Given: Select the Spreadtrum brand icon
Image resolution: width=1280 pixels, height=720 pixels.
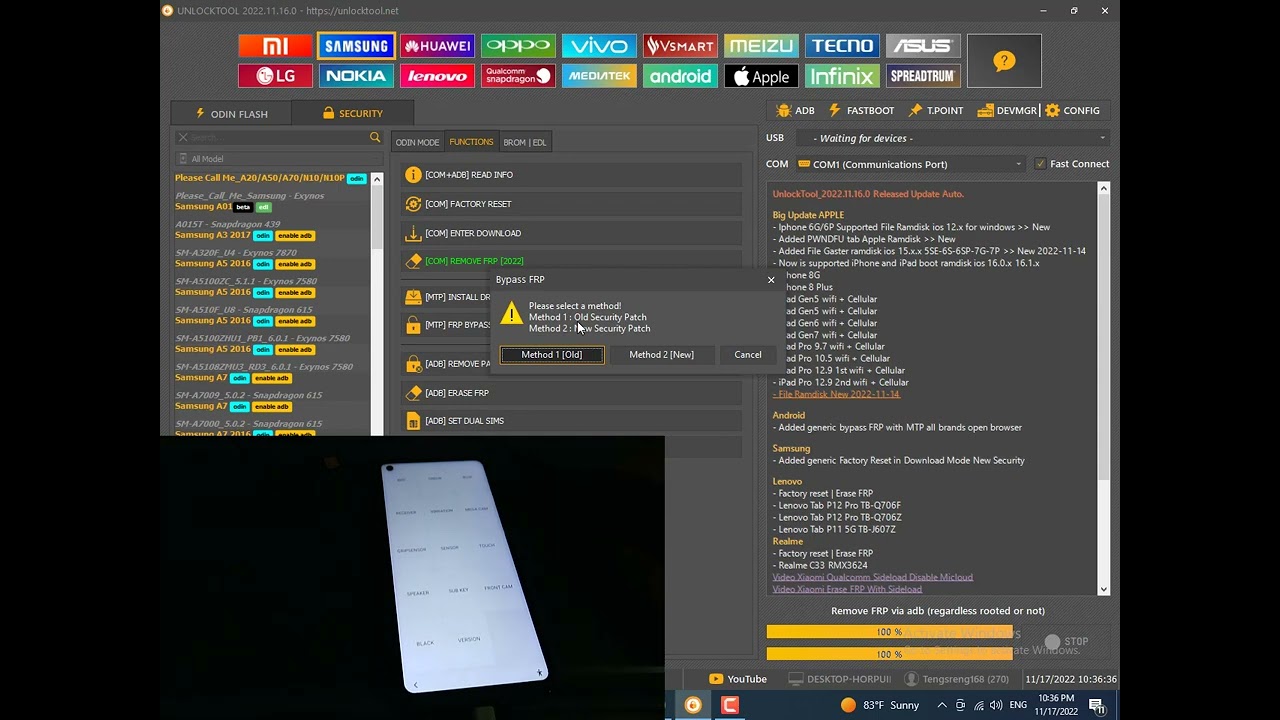Looking at the screenshot, I should click(x=923, y=76).
